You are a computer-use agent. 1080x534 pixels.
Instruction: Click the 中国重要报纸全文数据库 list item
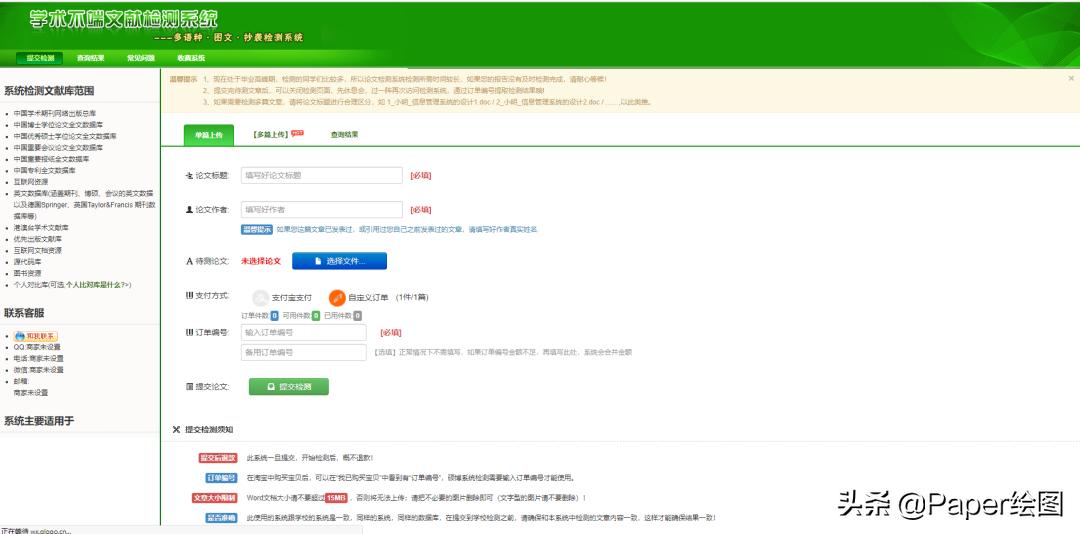[x=52, y=158]
